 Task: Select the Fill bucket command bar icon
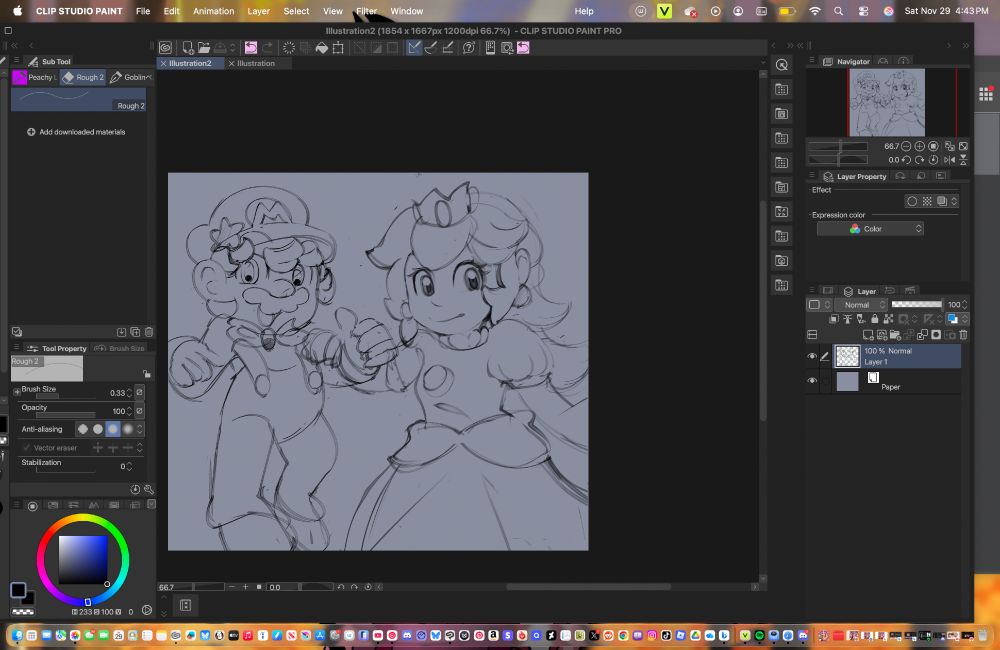click(321, 48)
